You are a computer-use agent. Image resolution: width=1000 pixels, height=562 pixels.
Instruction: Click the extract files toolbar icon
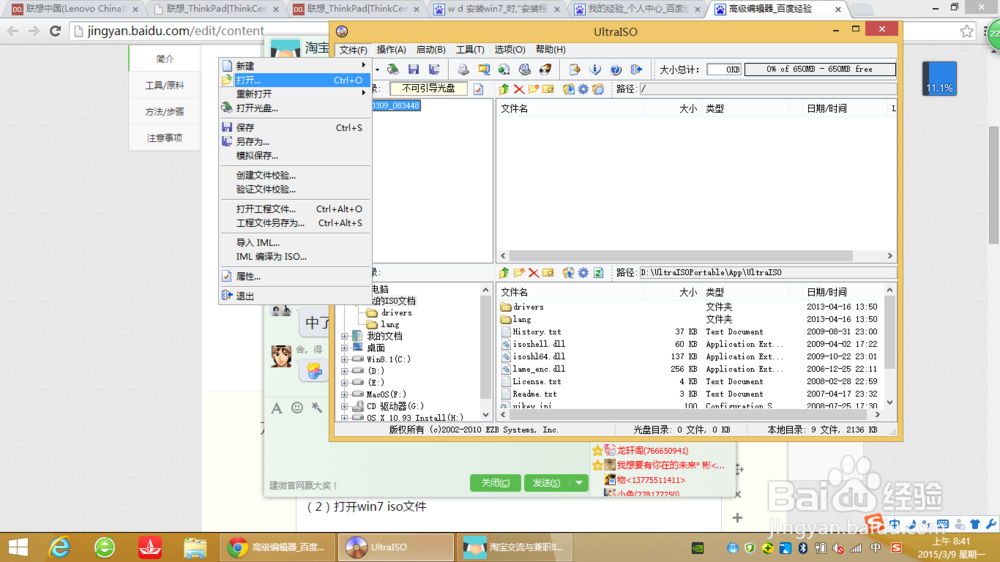point(575,70)
